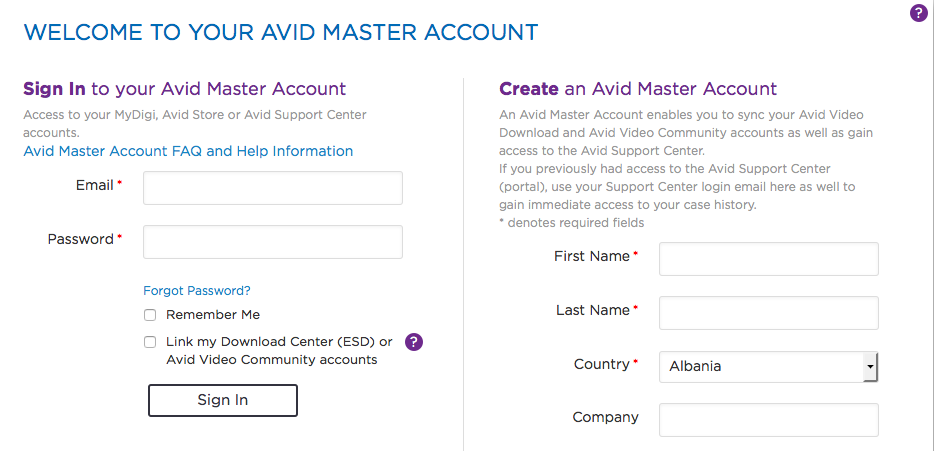Viewport: 934px width, 451px height.
Task: Focus the Email field in Sign In
Action: coord(272,188)
